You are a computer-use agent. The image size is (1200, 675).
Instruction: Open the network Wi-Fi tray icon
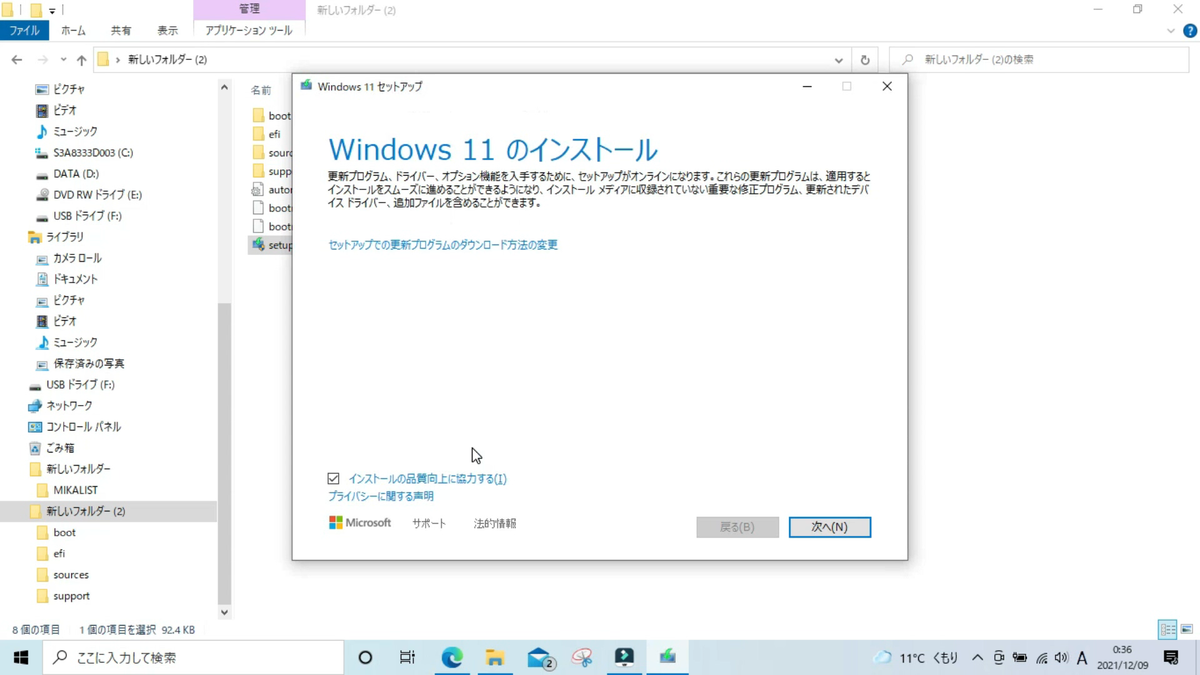coord(1041,658)
